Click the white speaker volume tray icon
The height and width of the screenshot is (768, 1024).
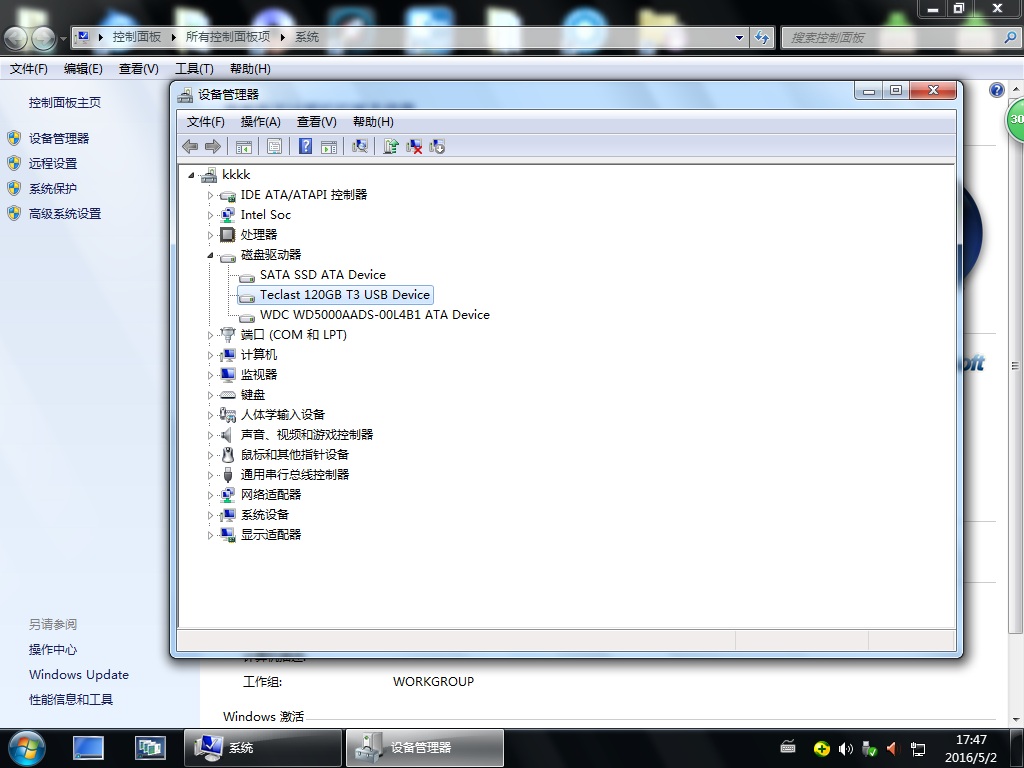tap(846, 748)
